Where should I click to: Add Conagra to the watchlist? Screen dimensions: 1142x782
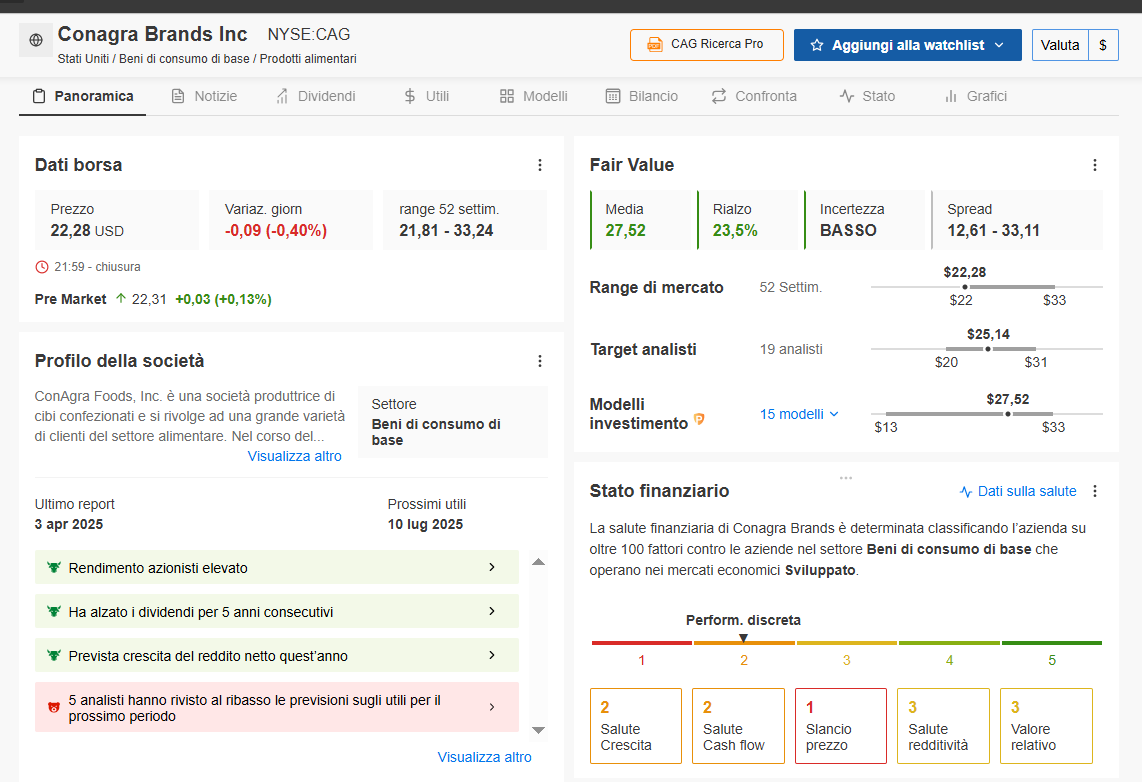[x=907, y=45]
